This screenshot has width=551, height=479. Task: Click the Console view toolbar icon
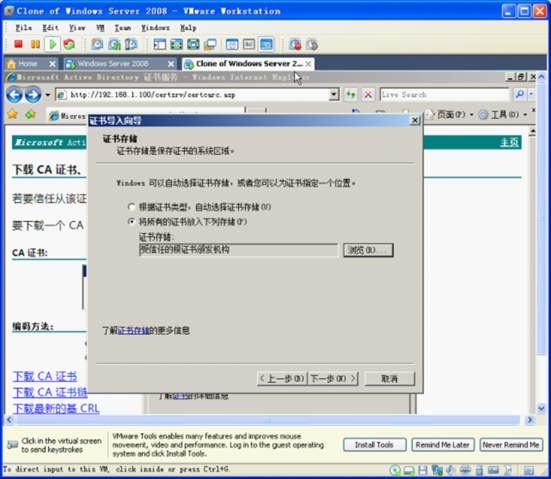point(266,44)
